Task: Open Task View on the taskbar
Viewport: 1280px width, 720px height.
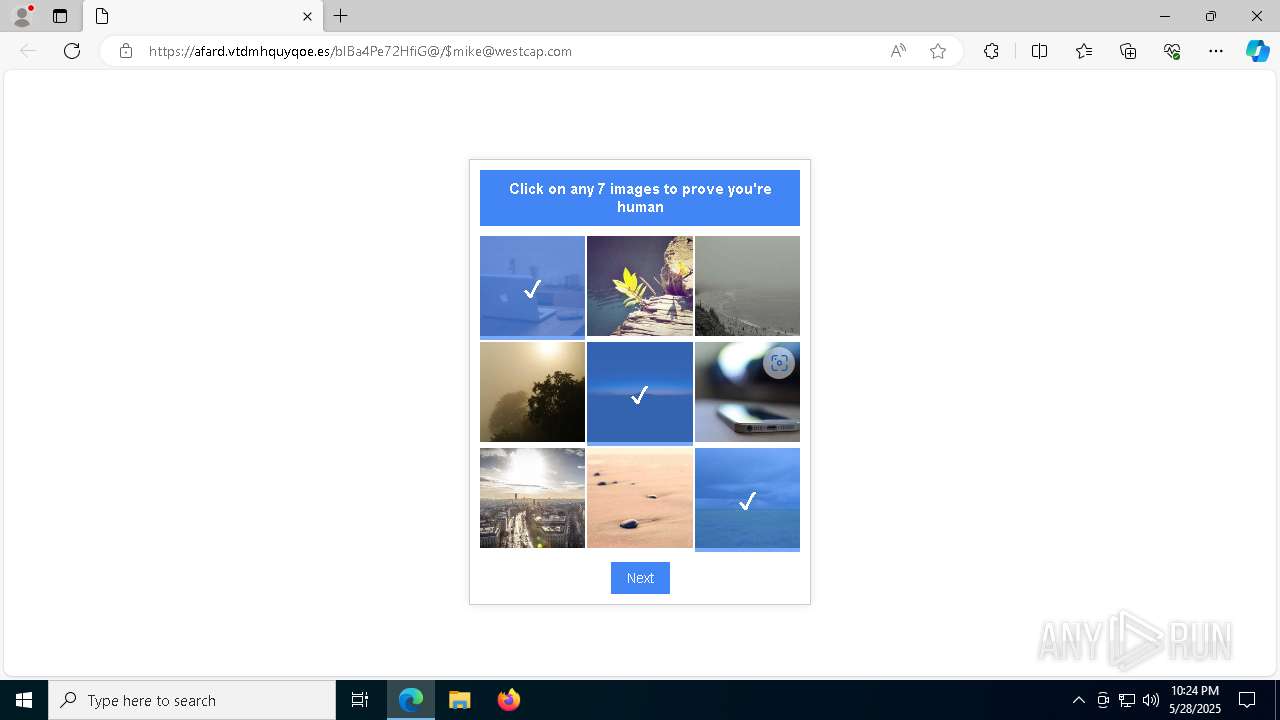Action: pyautogui.click(x=360, y=700)
